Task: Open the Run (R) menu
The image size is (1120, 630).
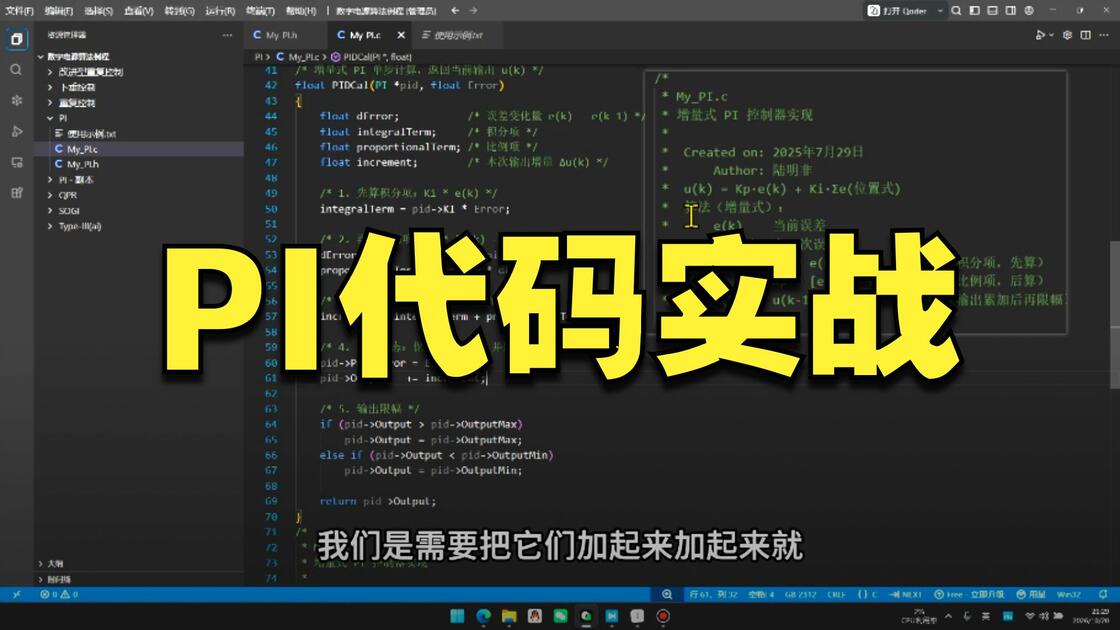Action: click(220, 11)
